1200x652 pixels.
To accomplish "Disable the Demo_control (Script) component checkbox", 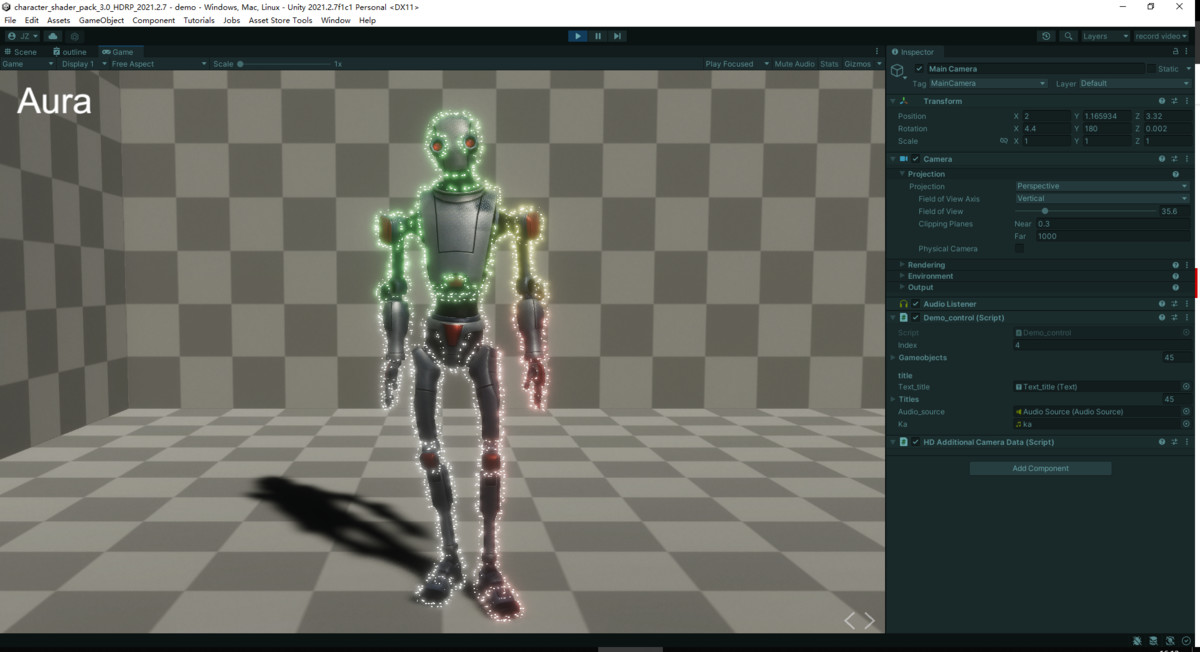I will [914, 317].
